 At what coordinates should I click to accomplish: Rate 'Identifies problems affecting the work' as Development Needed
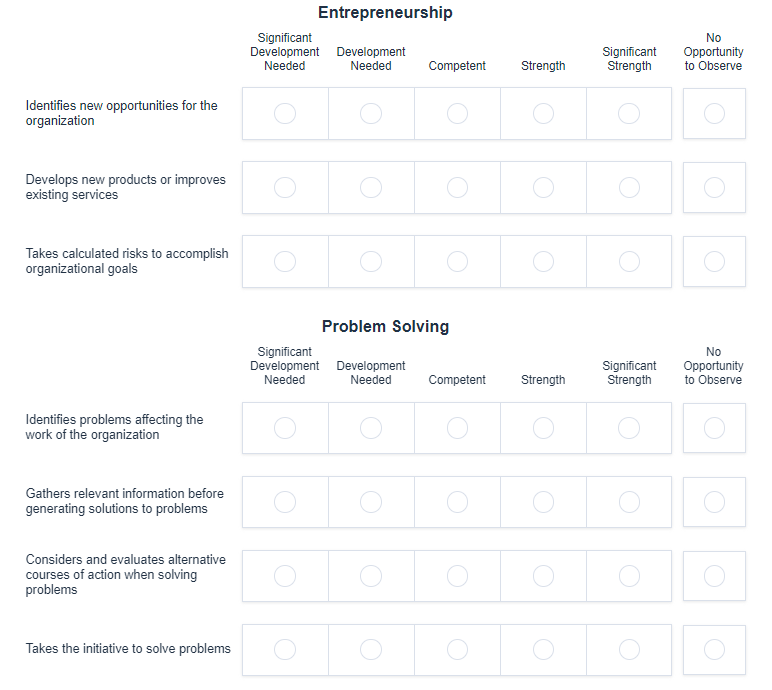[x=371, y=428]
